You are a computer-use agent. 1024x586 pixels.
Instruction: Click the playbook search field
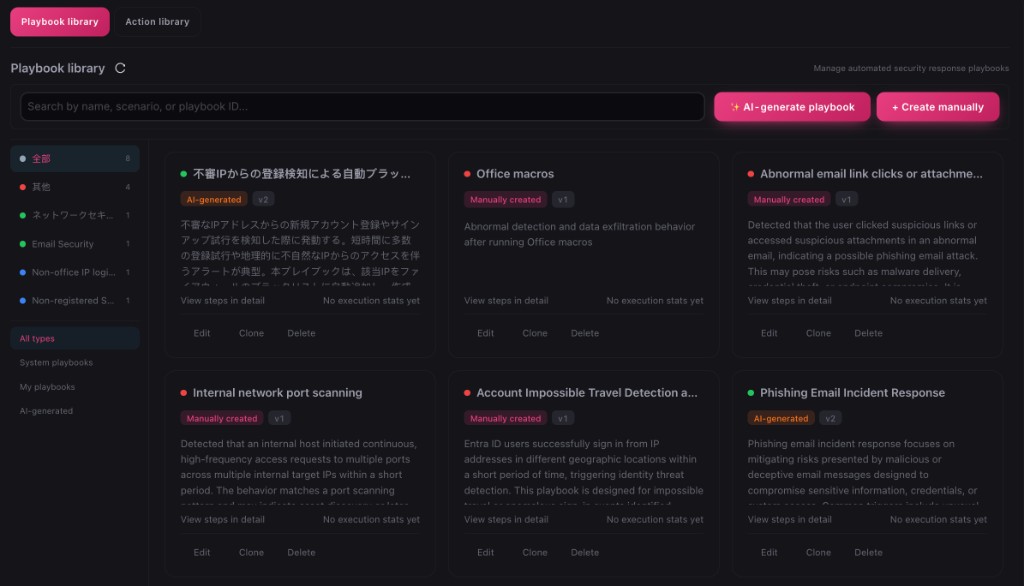tap(362, 106)
